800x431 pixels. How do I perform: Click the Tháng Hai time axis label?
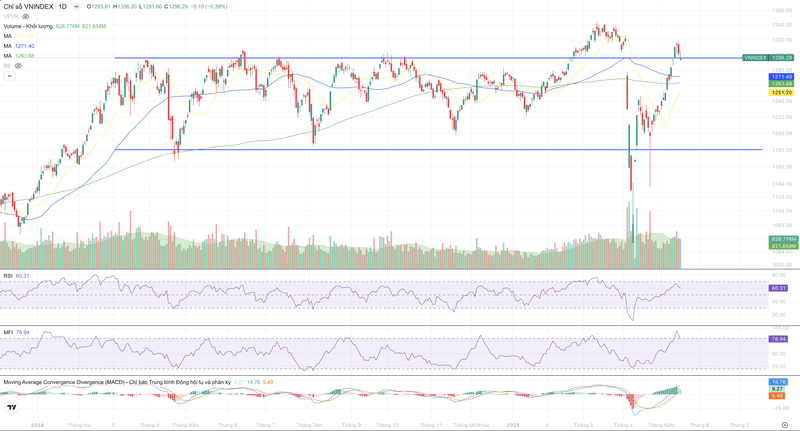[79, 425]
